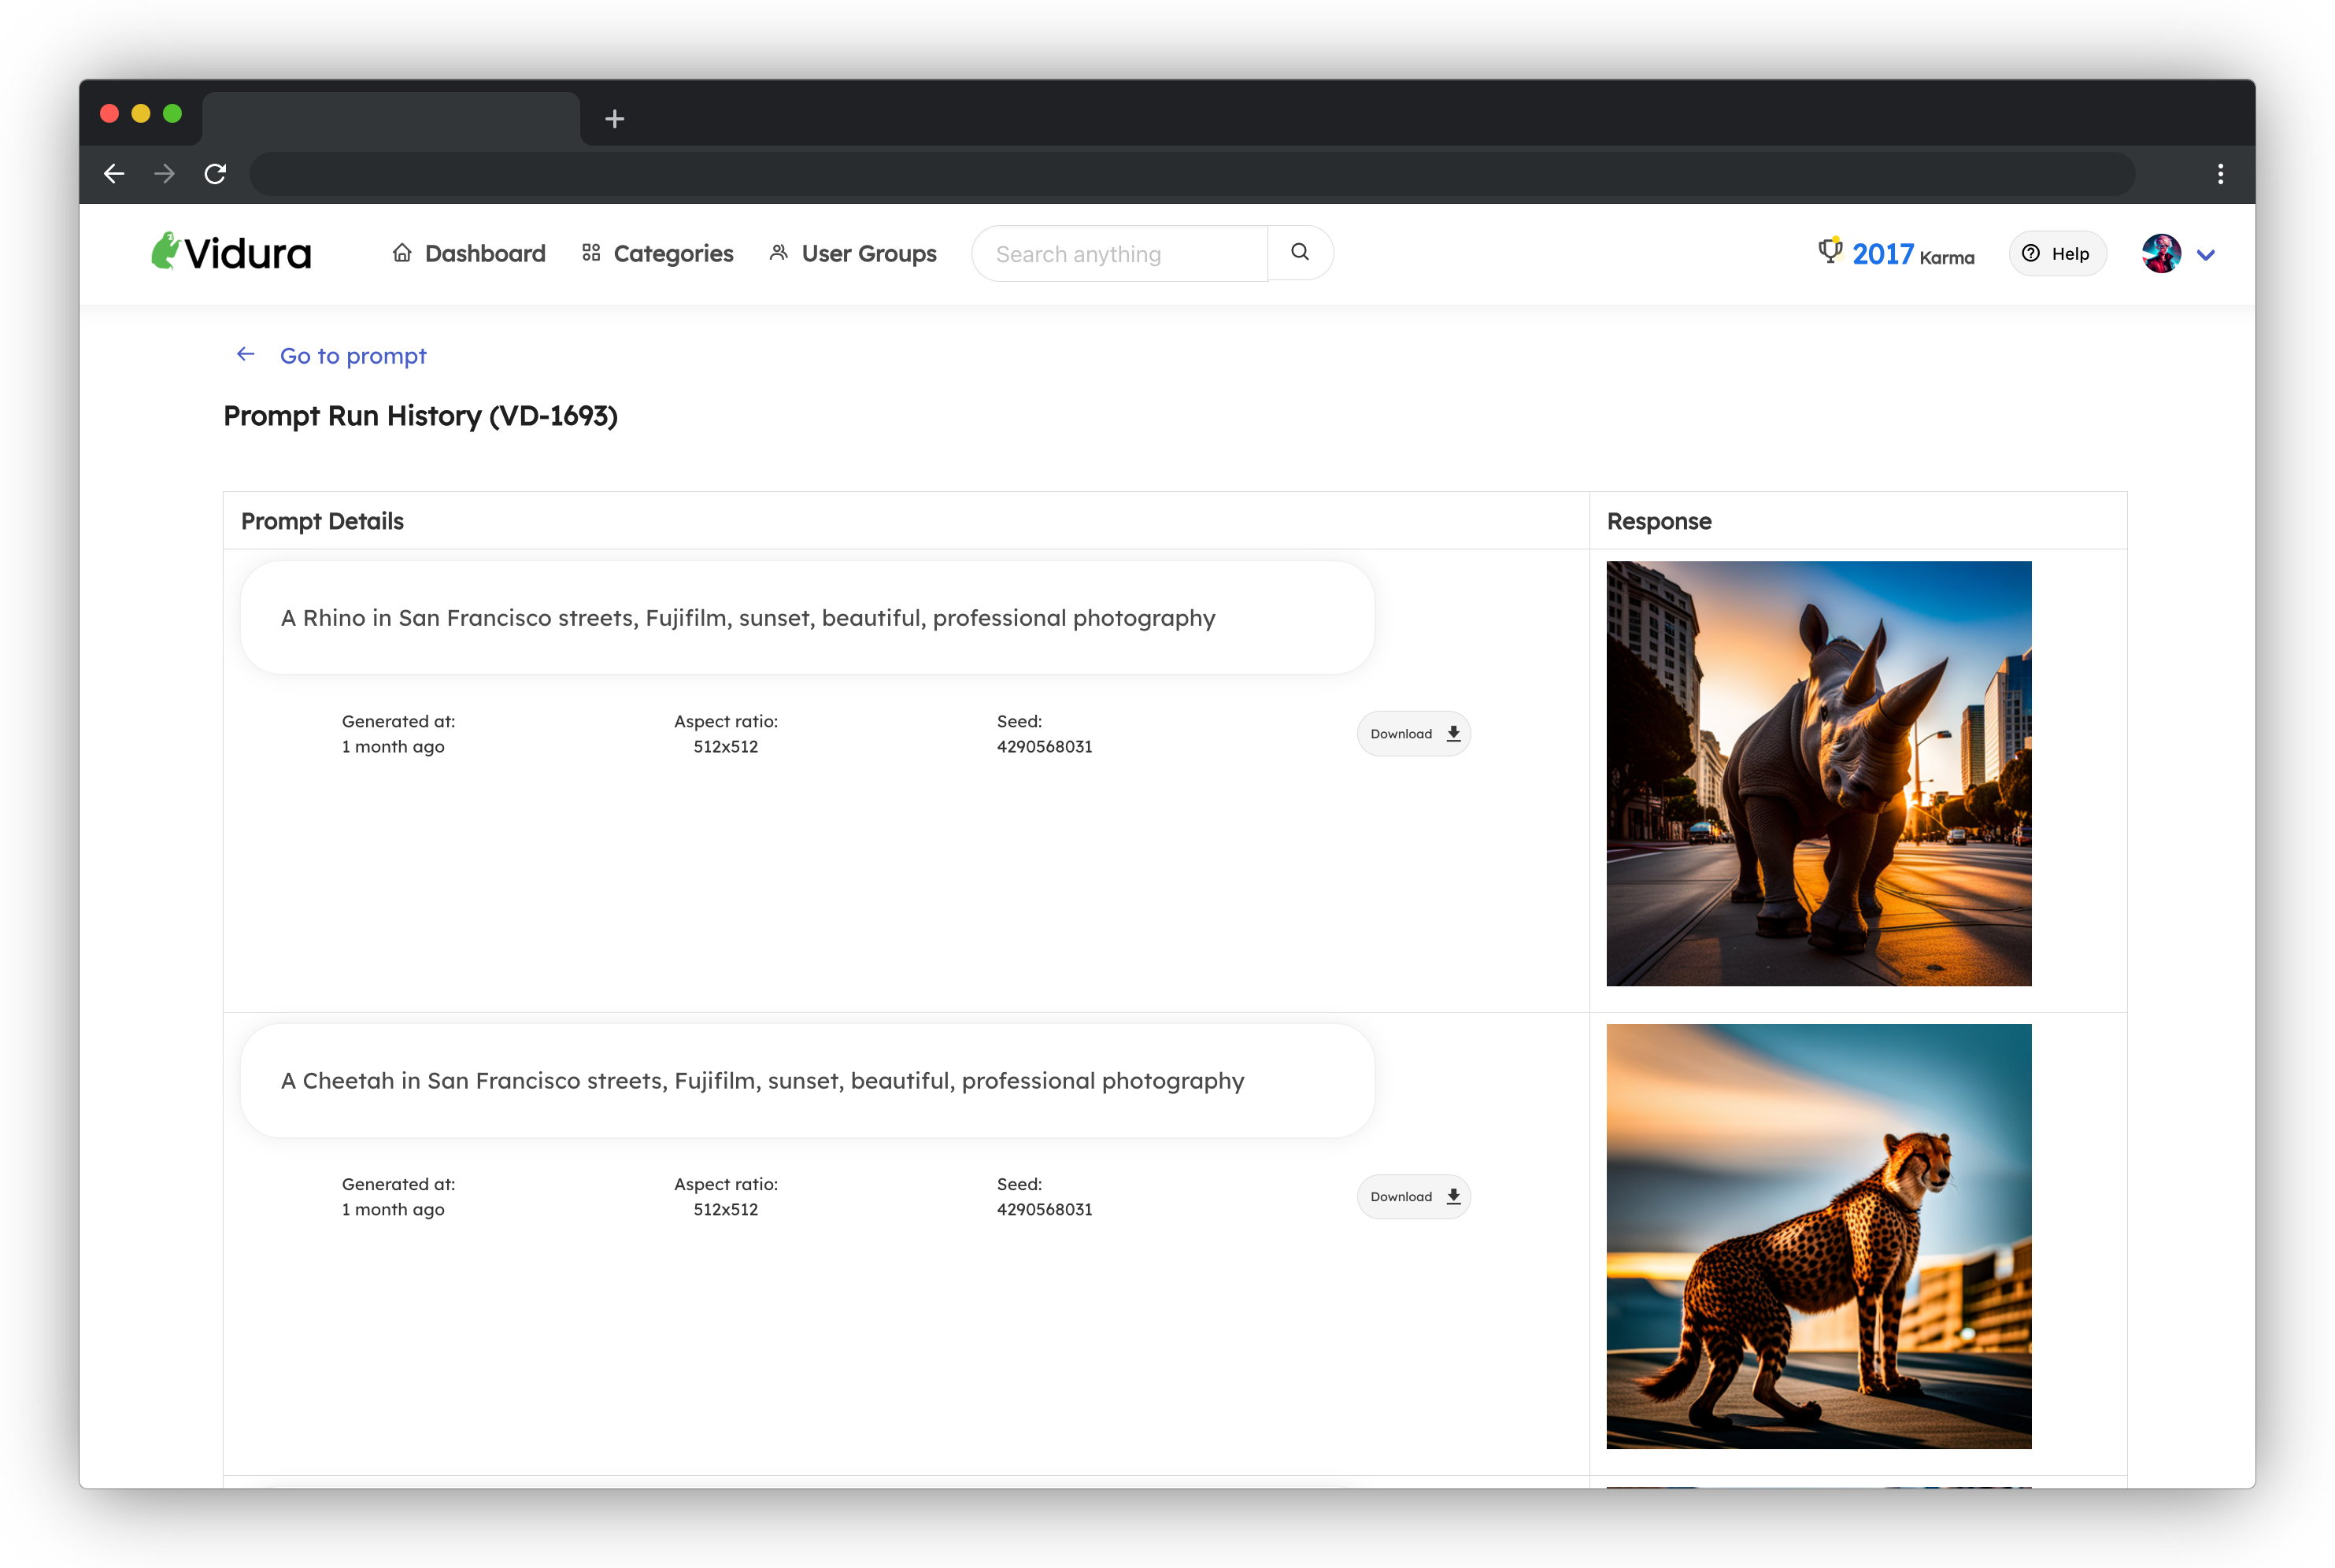This screenshot has width=2335, height=1568.
Task: Select the Dashboard home icon
Action: point(403,253)
